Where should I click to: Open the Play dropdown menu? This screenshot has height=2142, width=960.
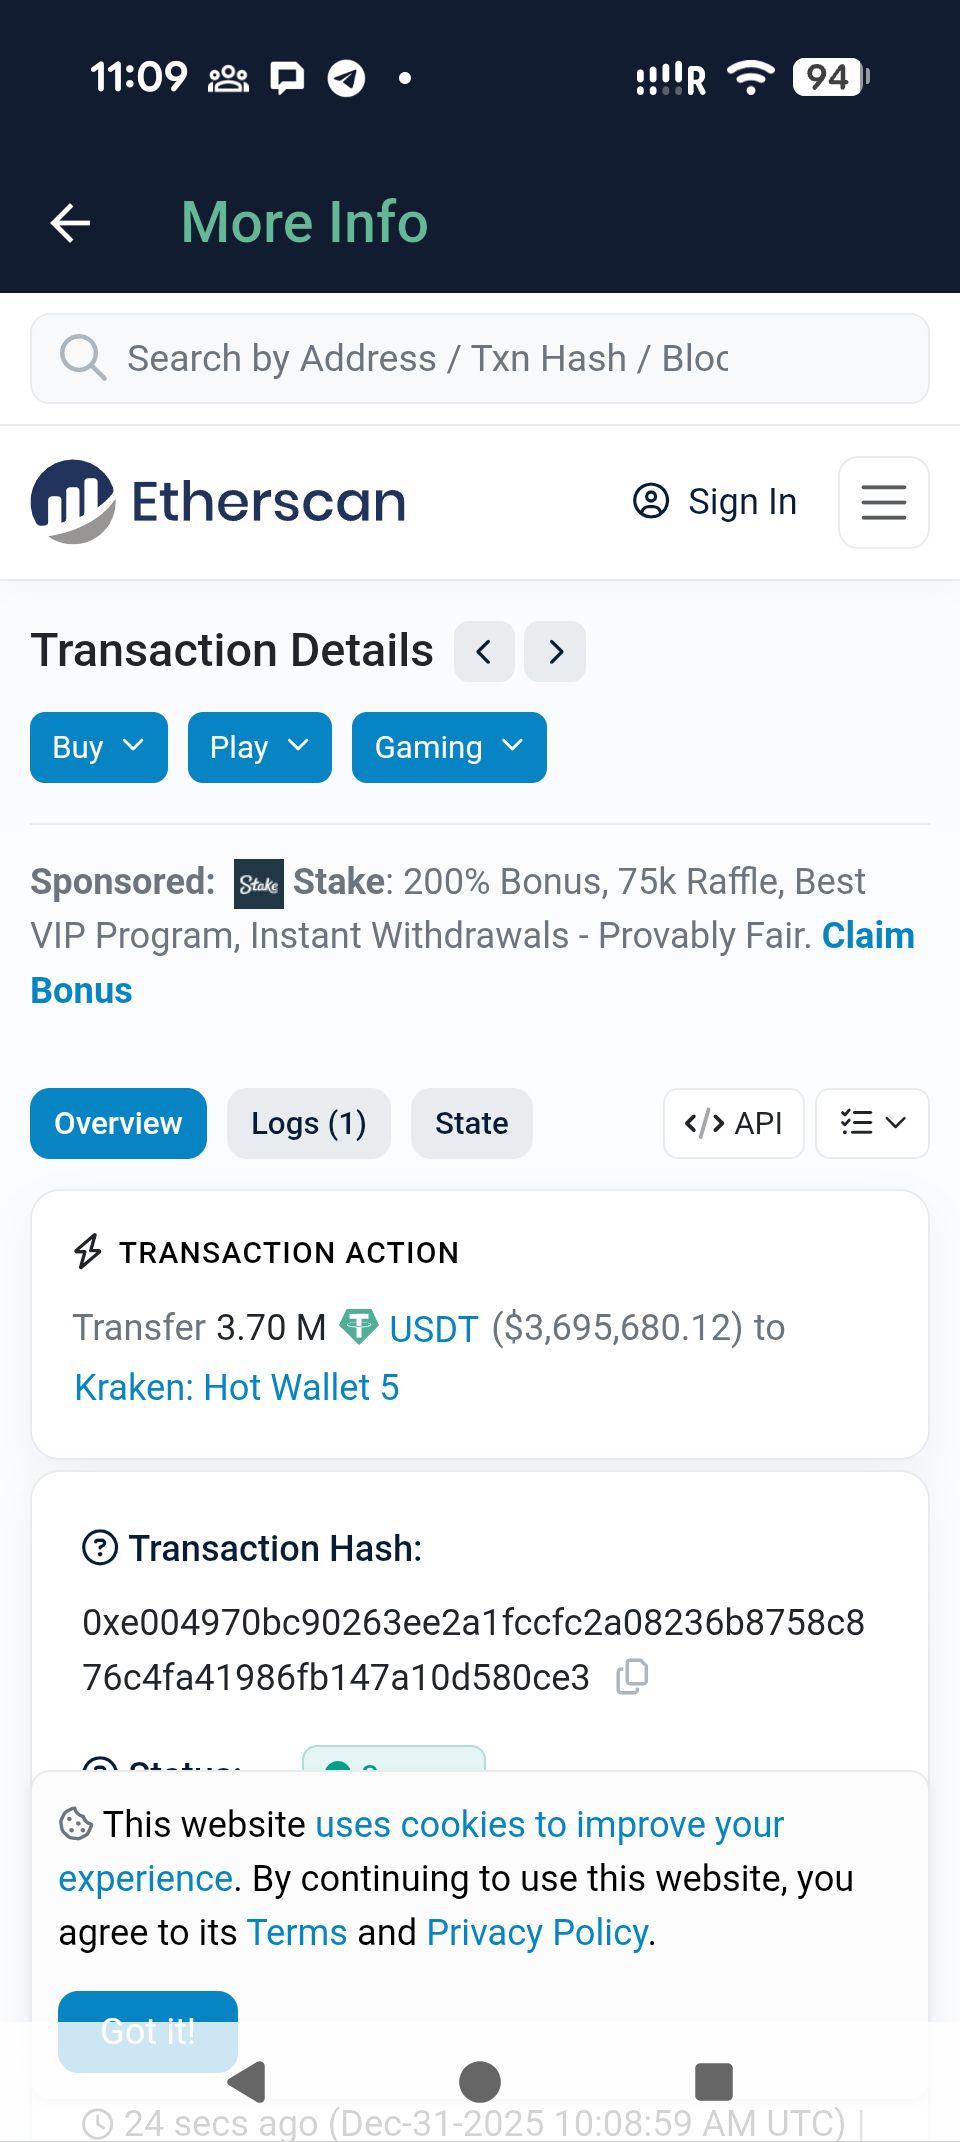point(259,747)
